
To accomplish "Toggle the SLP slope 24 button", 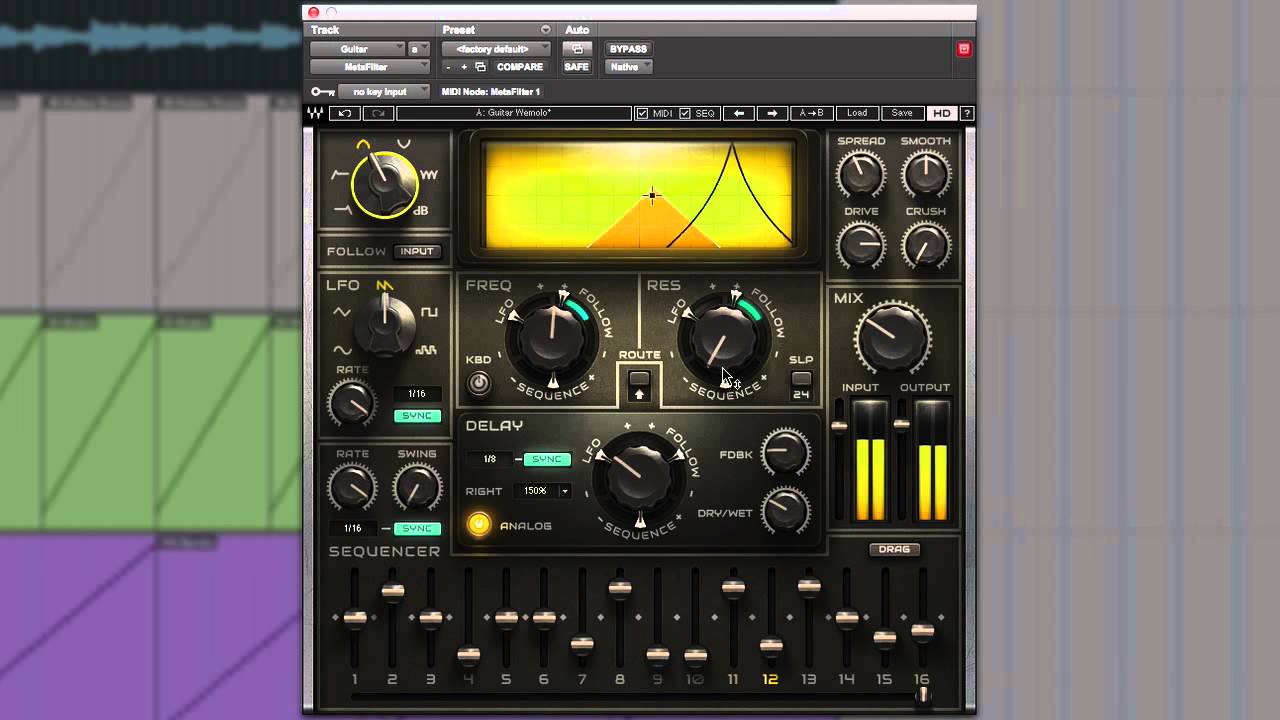I will 801,379.
